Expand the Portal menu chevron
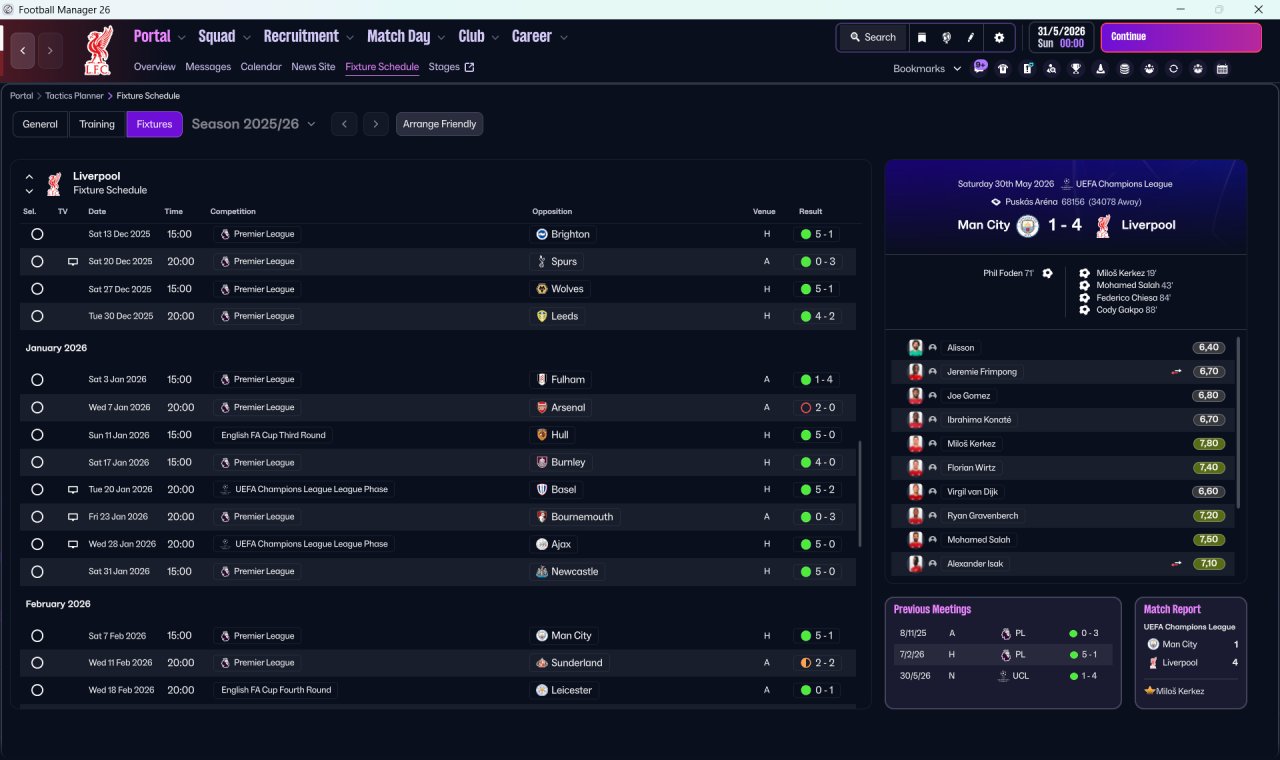Viewport: 1280px width, 760px height. (x=182, y=38)
